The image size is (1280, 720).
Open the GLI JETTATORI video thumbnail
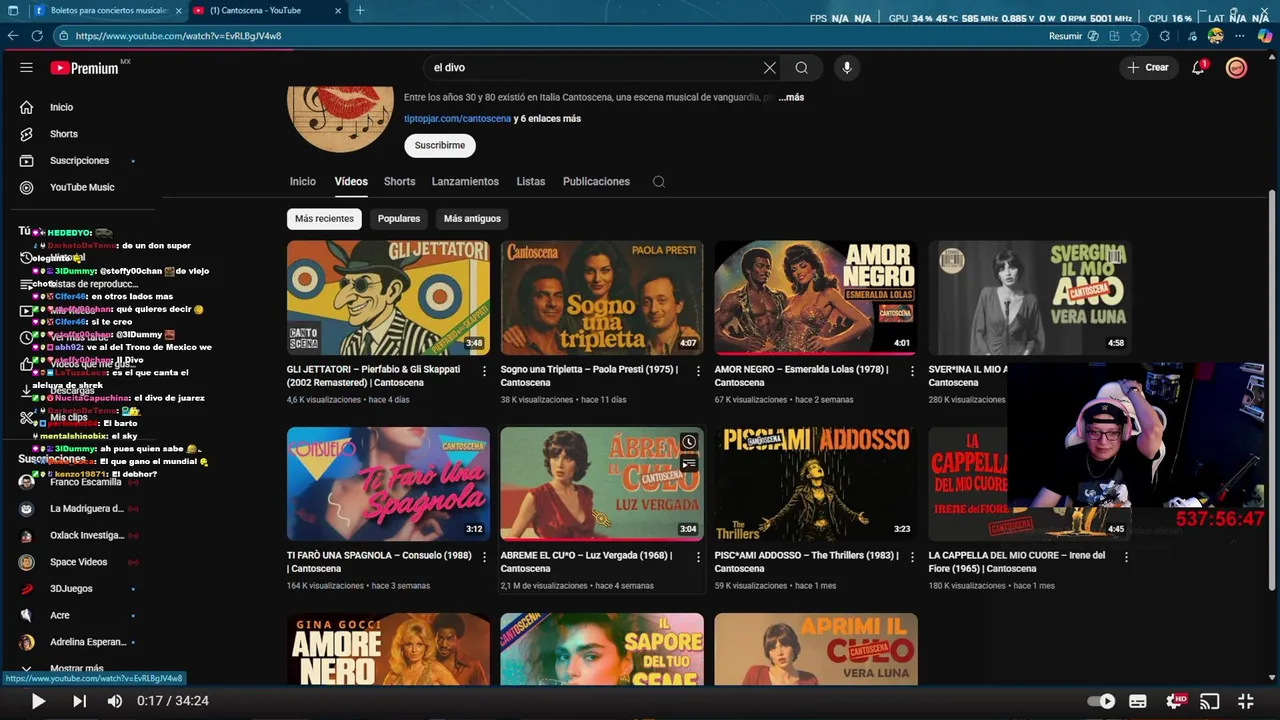point(388,297)
